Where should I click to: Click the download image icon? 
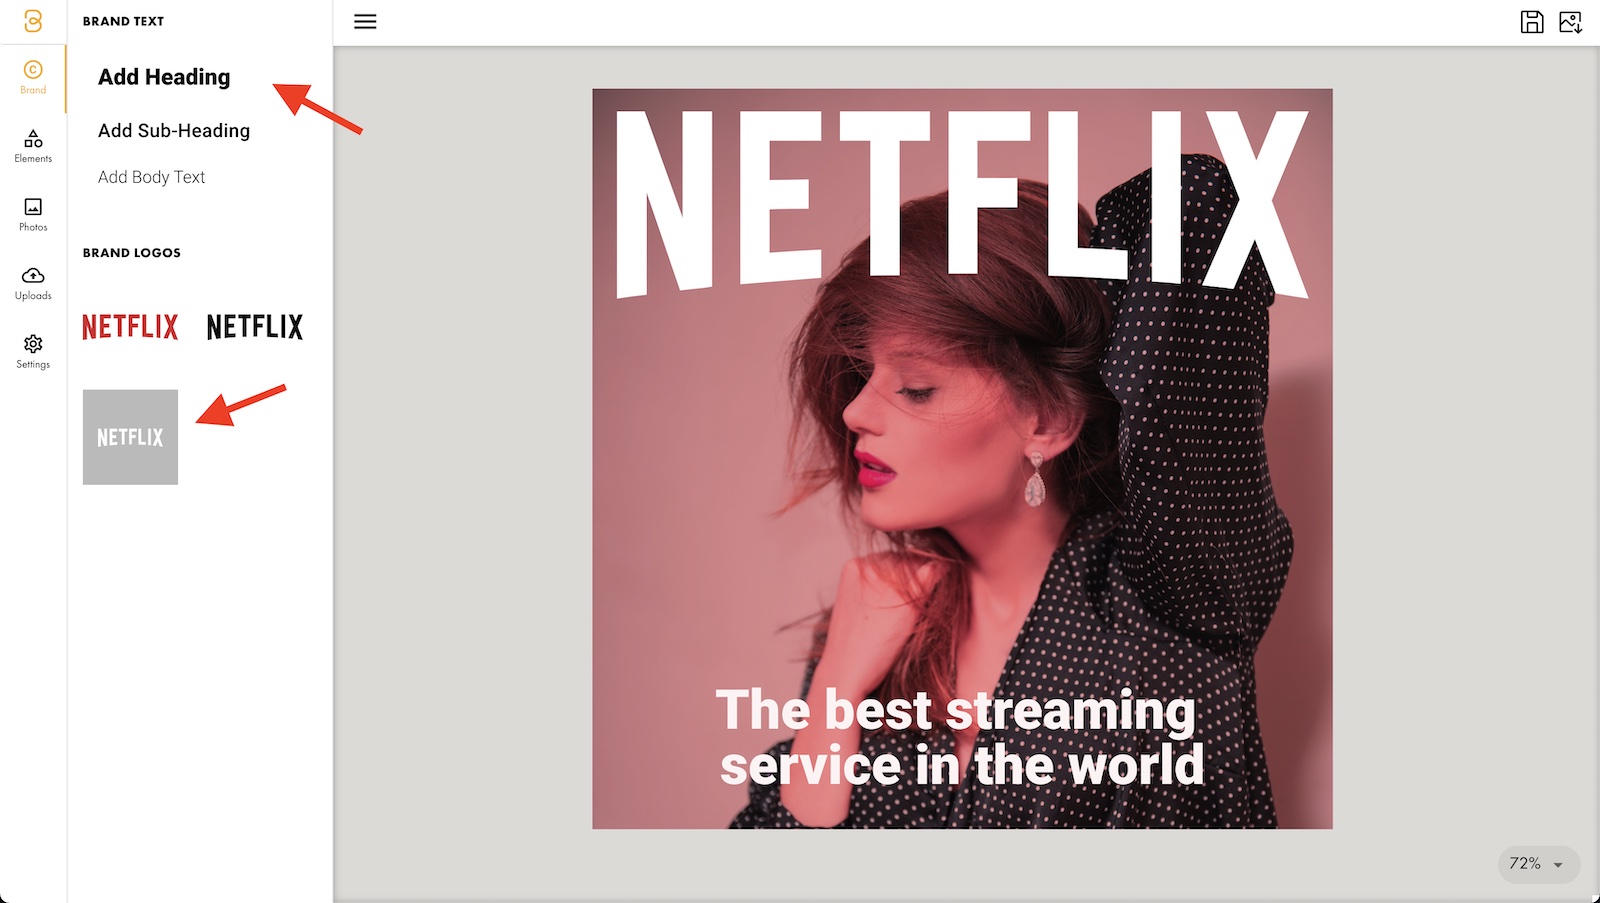1571,22
